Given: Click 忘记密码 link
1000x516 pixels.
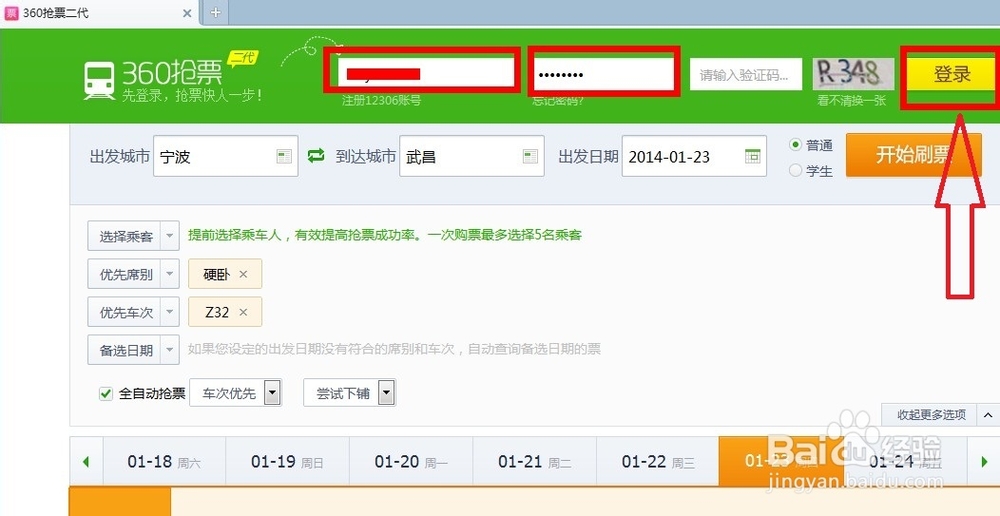Looking at the screenshot, I should pyautogui.click(x=558, y=101).
